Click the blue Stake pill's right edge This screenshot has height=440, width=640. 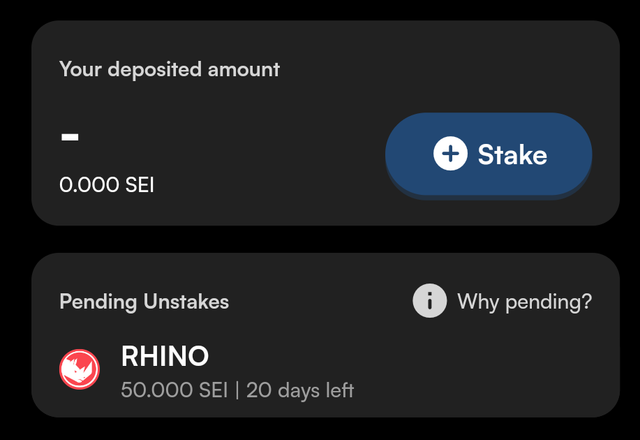tap(585, 154)
